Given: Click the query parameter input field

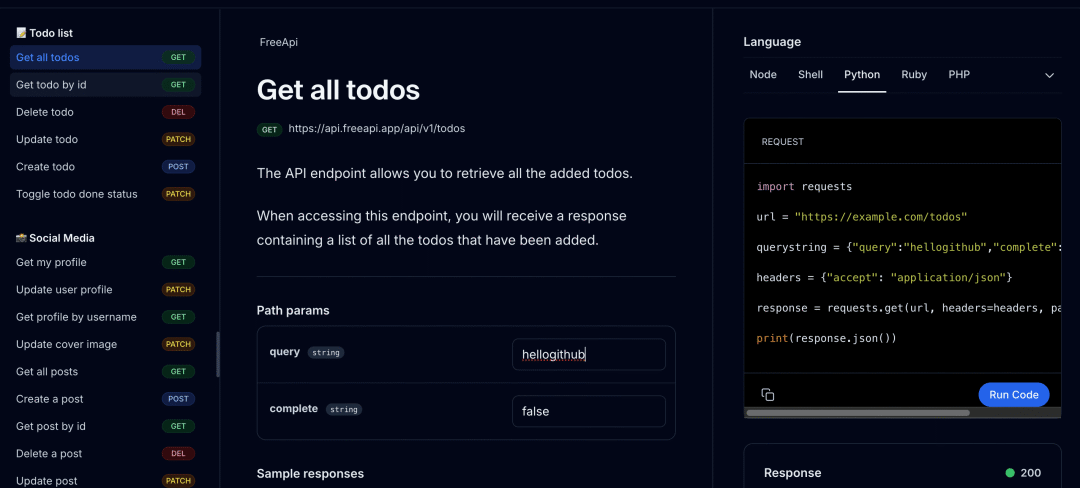Looking at the screenshot, I should click(589, 354).
